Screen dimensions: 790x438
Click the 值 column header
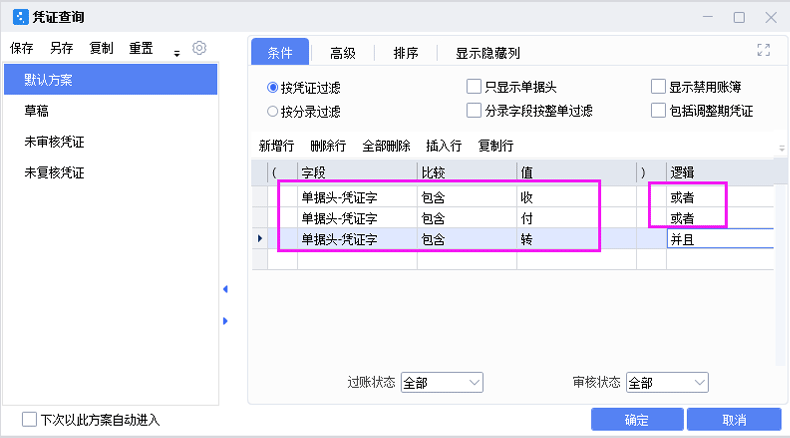576,173
